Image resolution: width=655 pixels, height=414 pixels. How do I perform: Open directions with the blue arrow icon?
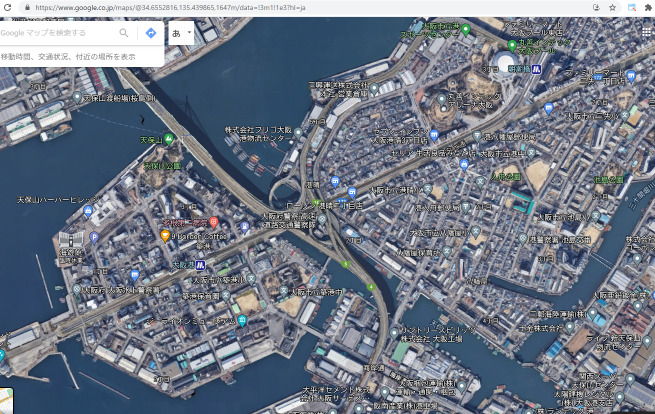pyautogui.click(x=150, y=33)
